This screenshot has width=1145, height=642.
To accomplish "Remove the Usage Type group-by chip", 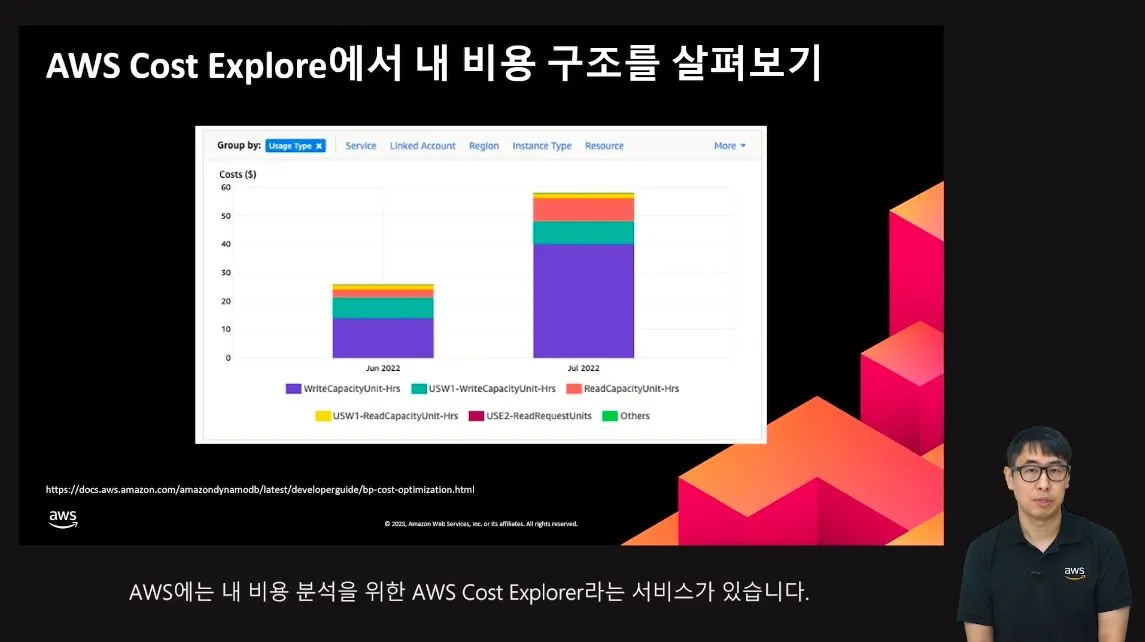I will click(319, 146).
